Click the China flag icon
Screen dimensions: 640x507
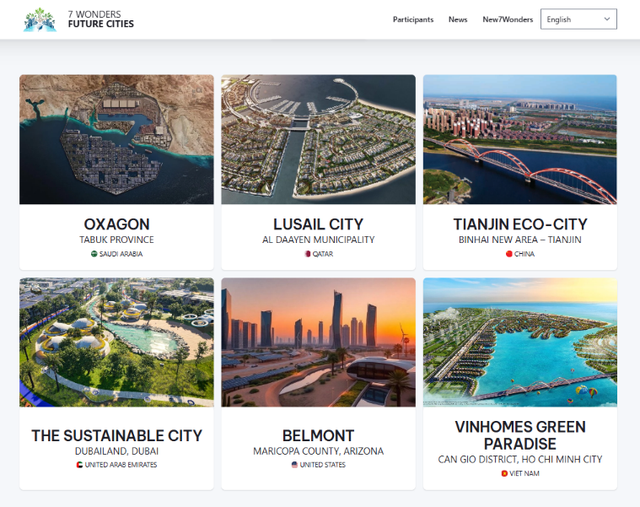(x=509, y=254)
